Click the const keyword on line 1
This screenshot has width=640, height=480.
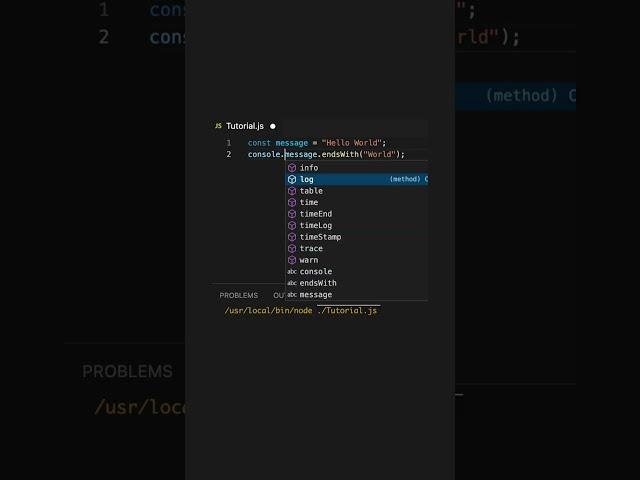click(x=259, y=143)
